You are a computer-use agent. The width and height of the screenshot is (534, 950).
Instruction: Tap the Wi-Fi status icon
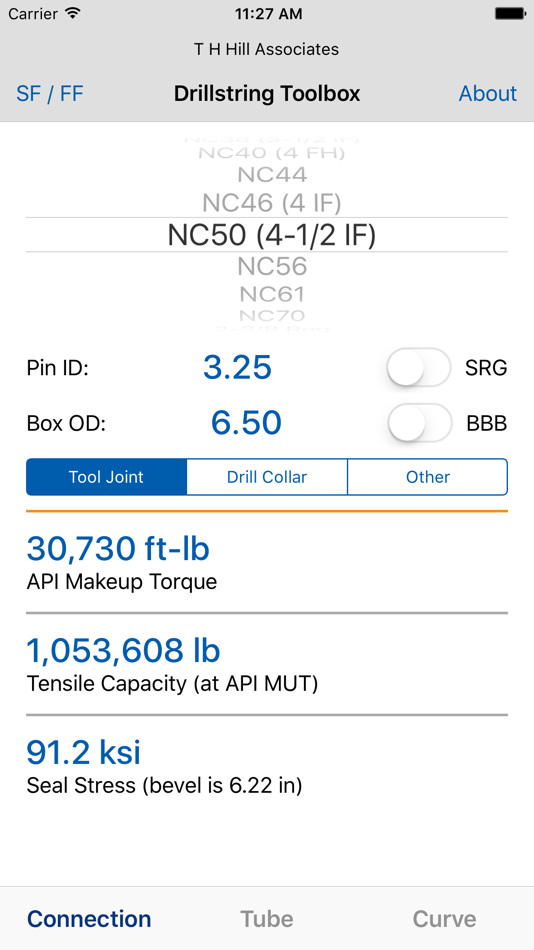[x=73, y=13]
